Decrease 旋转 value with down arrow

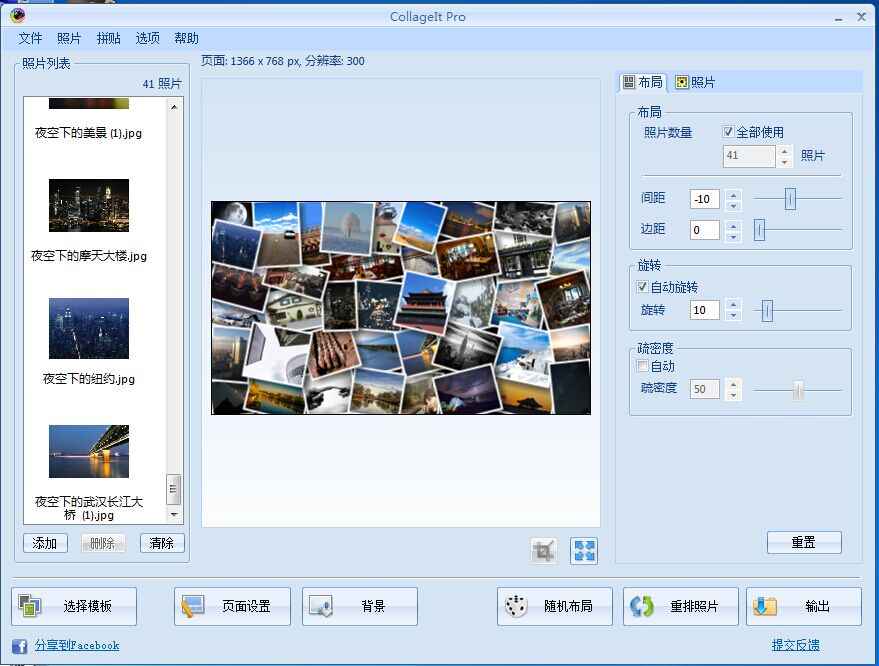[x=733, y=315]
